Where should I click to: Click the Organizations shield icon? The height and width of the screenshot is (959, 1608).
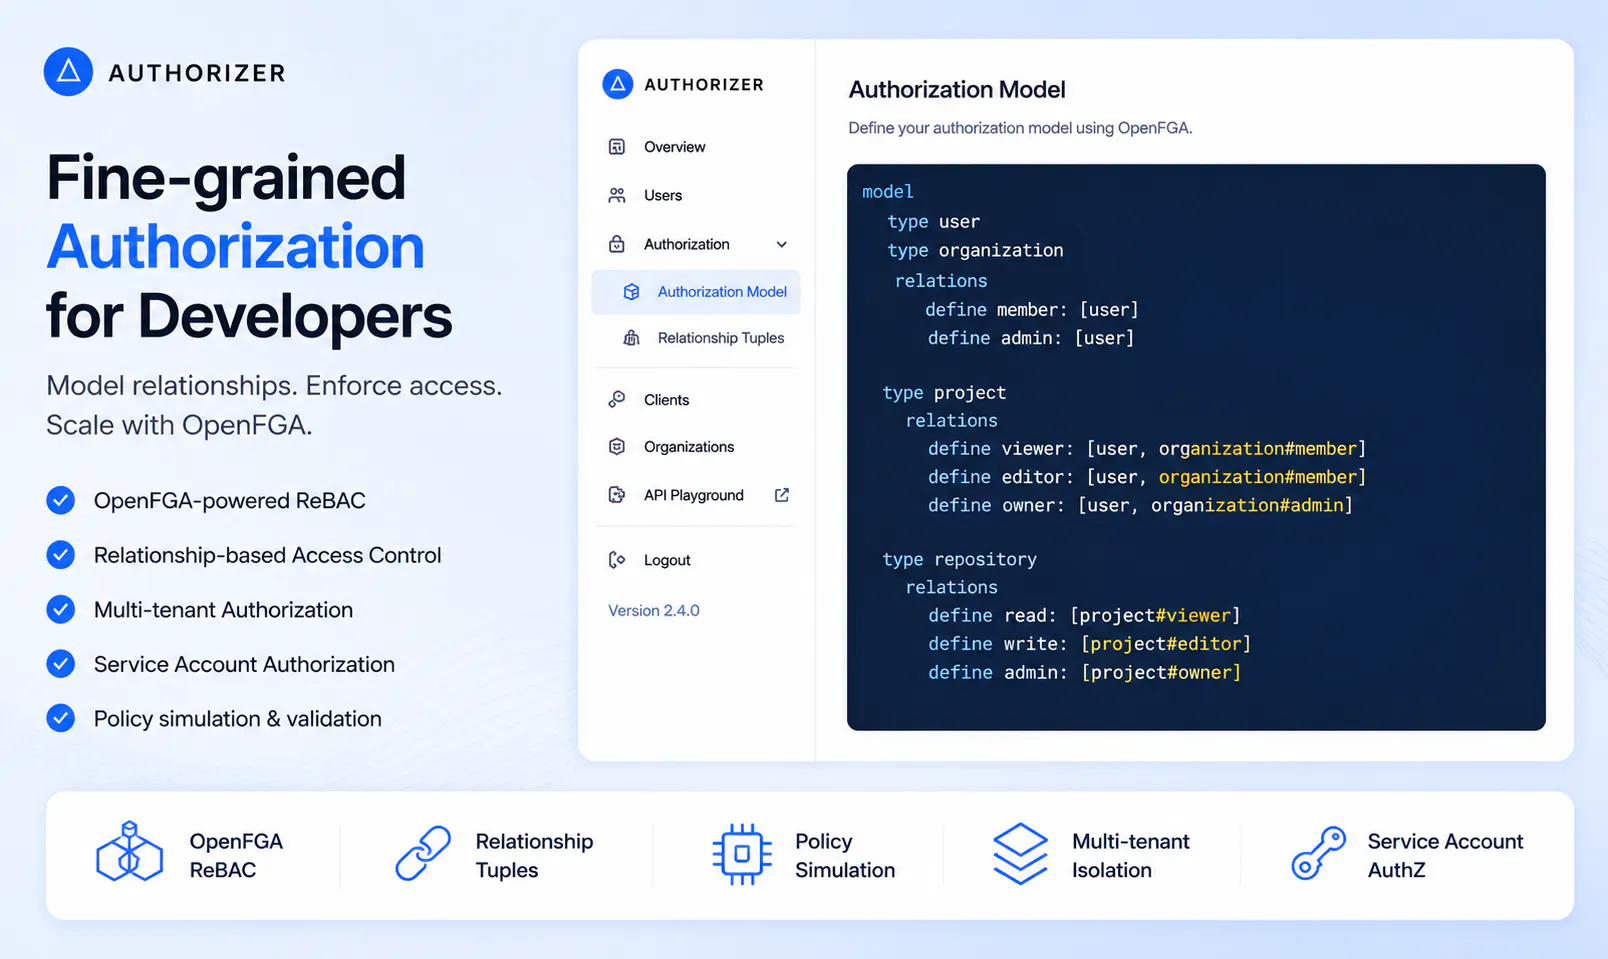(617, 446)
